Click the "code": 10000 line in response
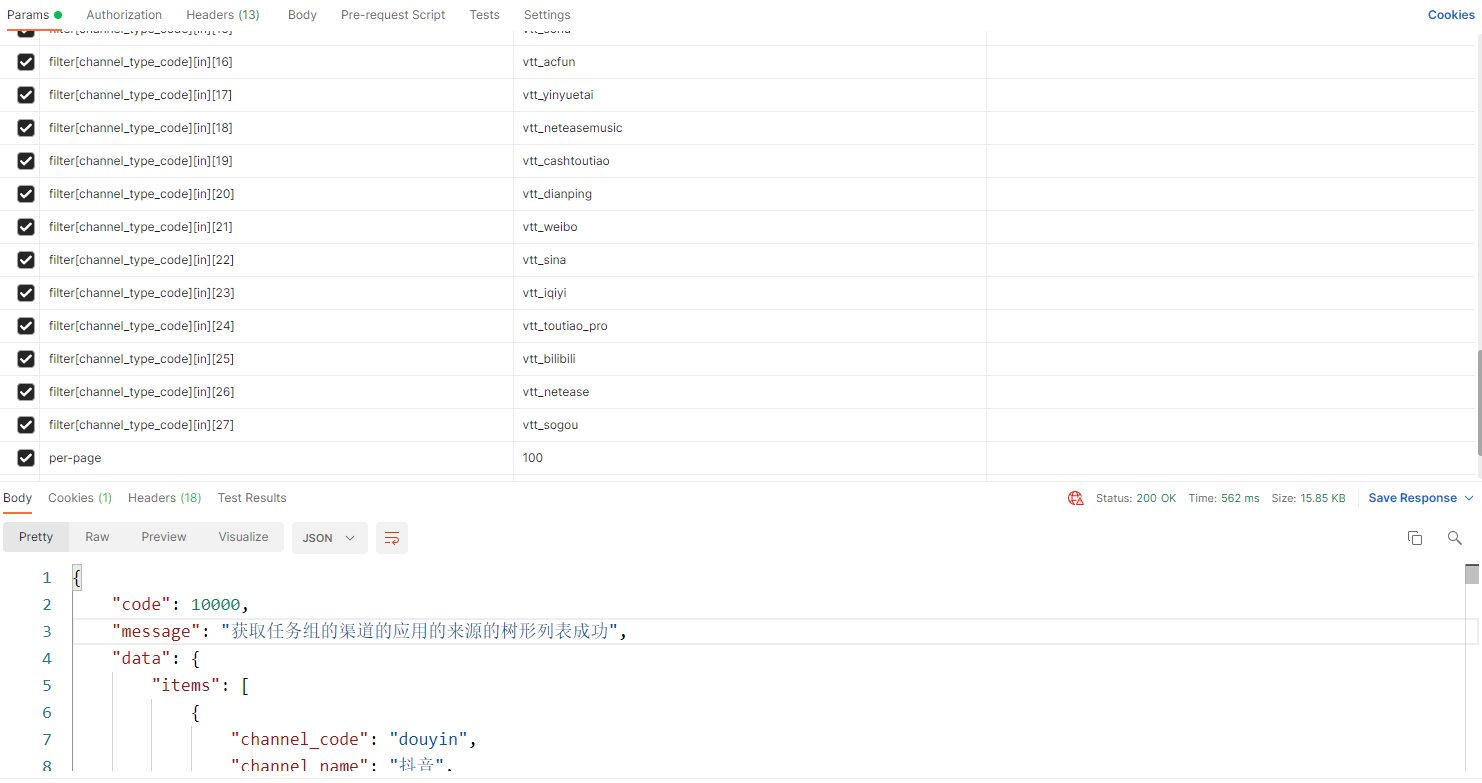The height and width of the screenshot is (783, 1482). tap(180, 605)
